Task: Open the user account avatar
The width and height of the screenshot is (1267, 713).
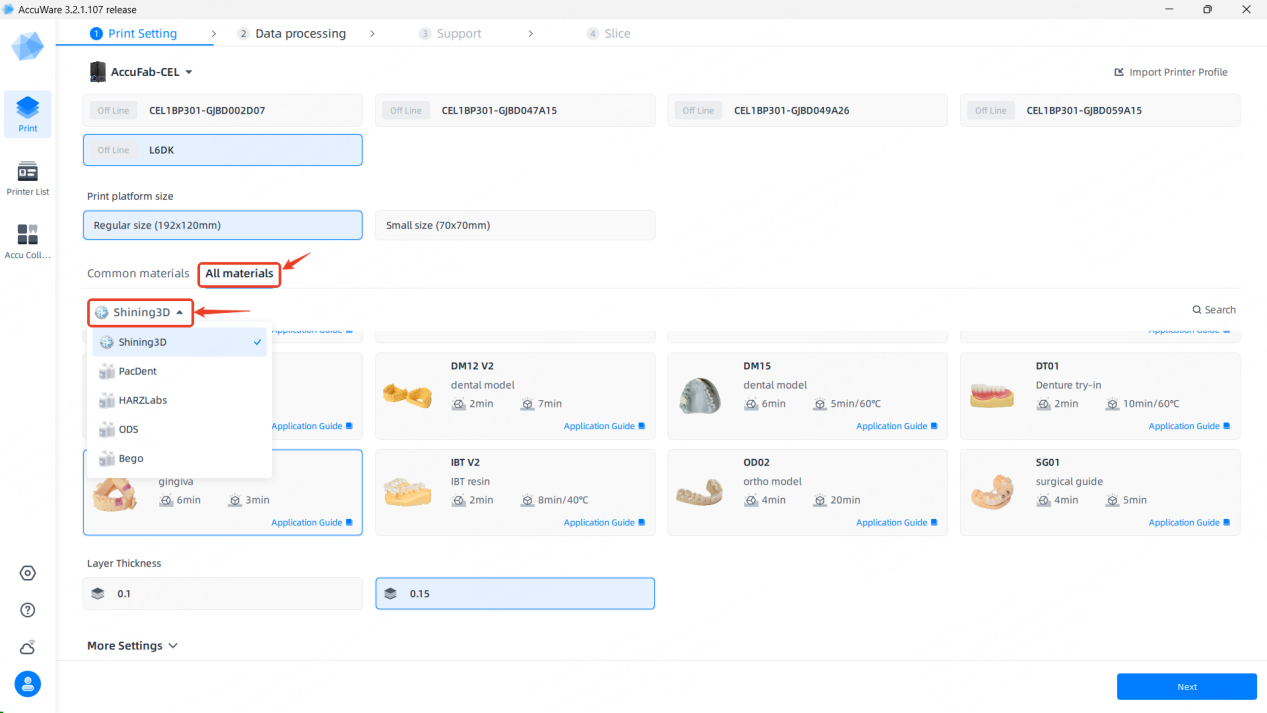Action: tap(28, 684)
